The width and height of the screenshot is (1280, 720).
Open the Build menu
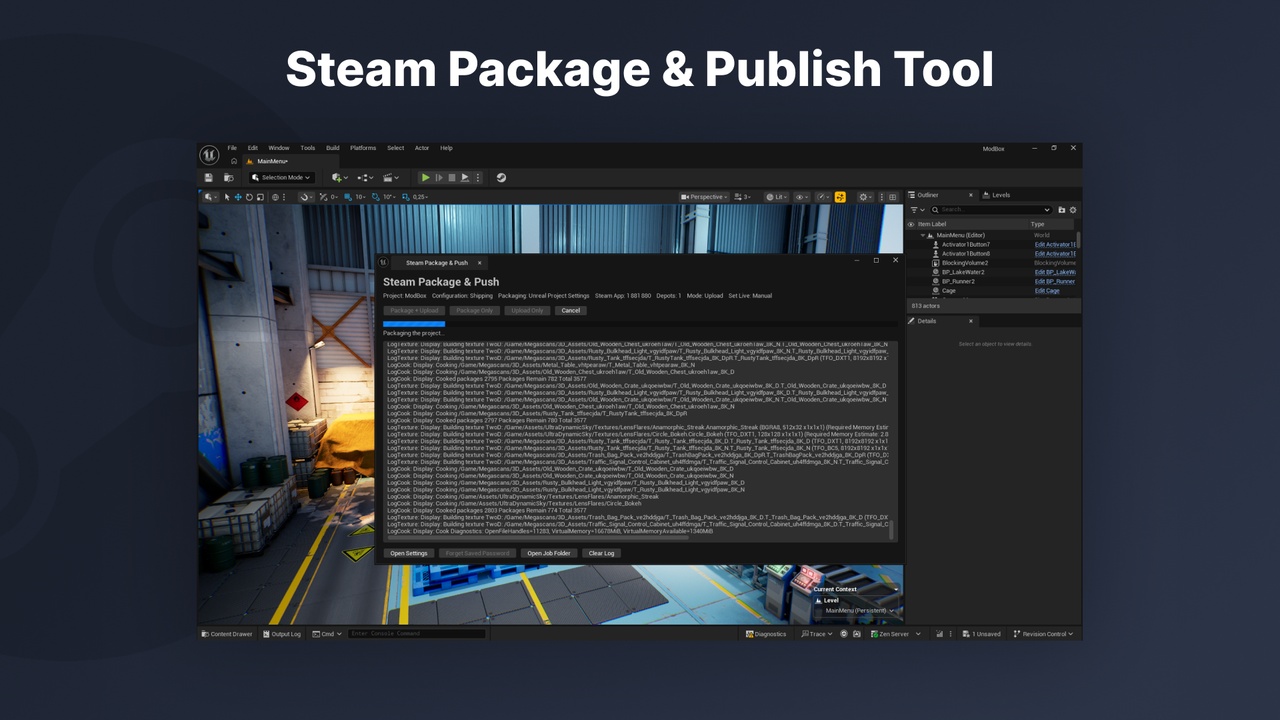(333, 148)
